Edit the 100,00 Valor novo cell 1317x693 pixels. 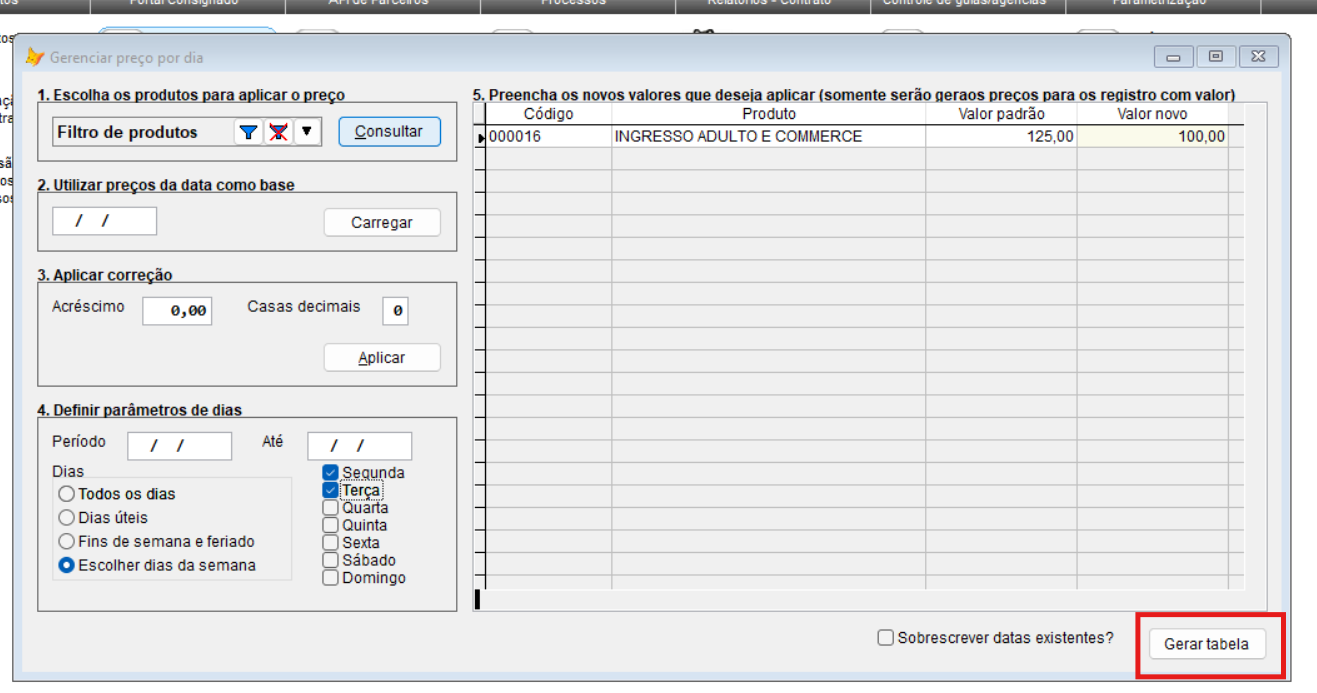pos(1152,137)
